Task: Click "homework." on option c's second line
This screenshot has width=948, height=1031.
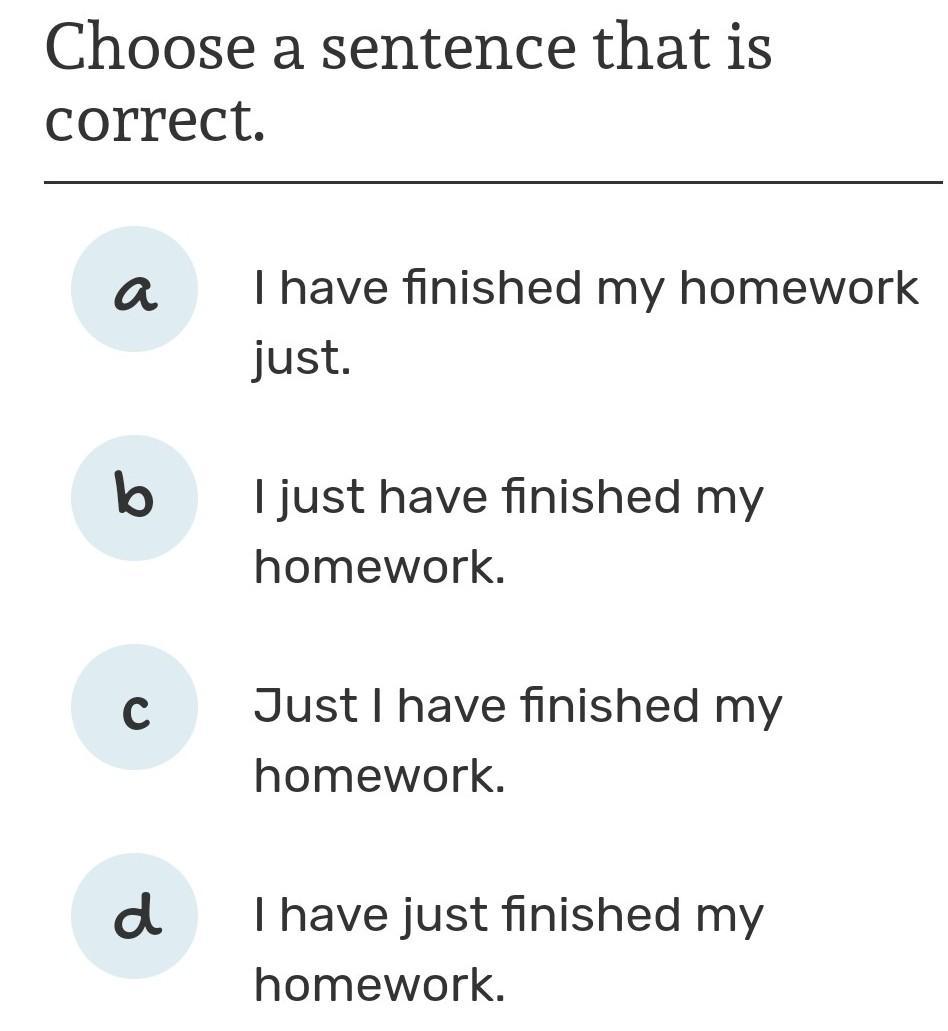Action: pos(379,776)
